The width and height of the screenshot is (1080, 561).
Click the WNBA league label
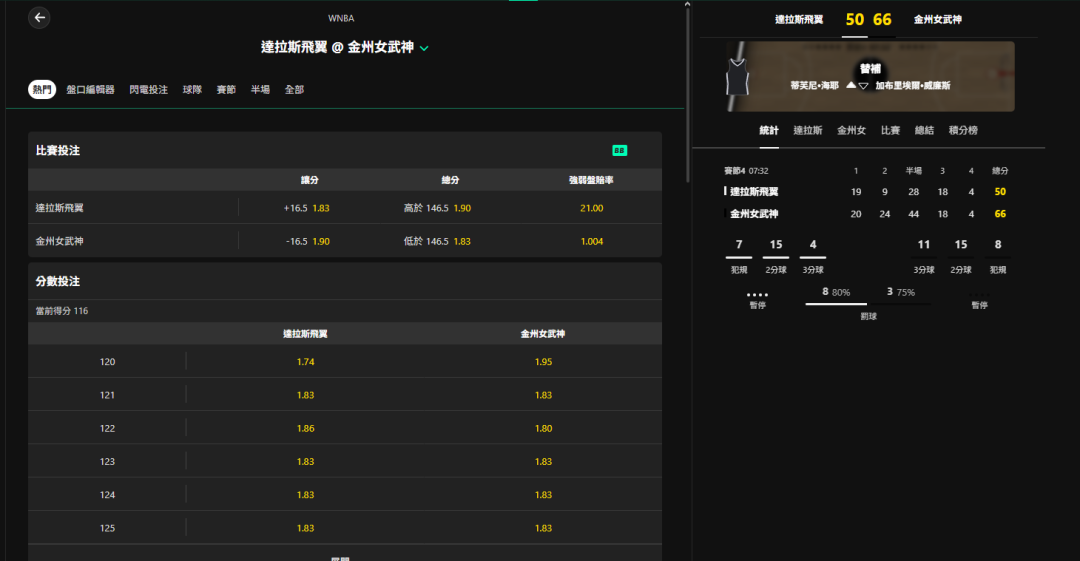[x=341, y=19]
